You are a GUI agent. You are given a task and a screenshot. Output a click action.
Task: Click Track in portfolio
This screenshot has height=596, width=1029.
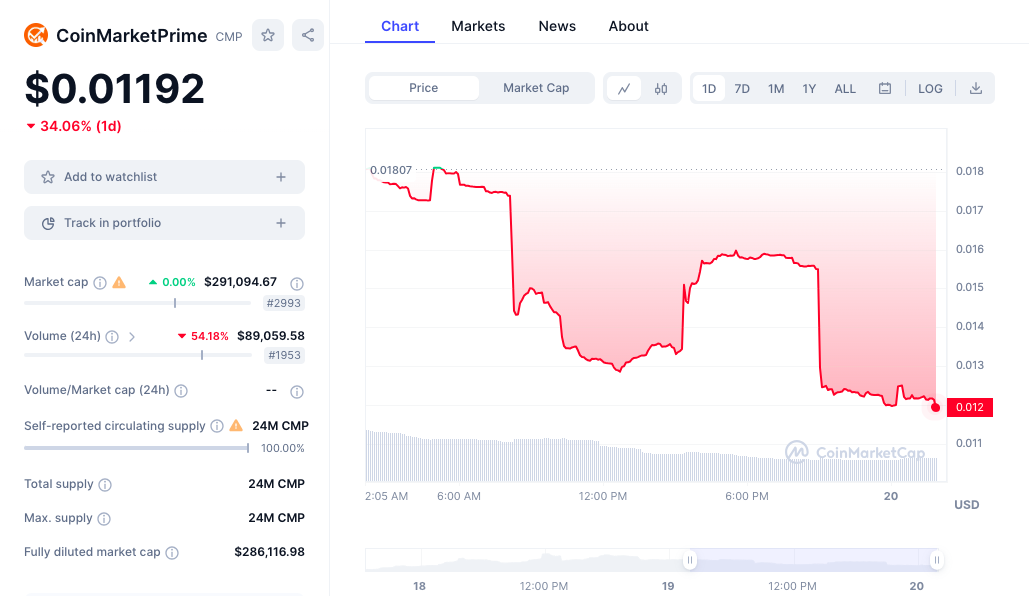click(164, 222)
